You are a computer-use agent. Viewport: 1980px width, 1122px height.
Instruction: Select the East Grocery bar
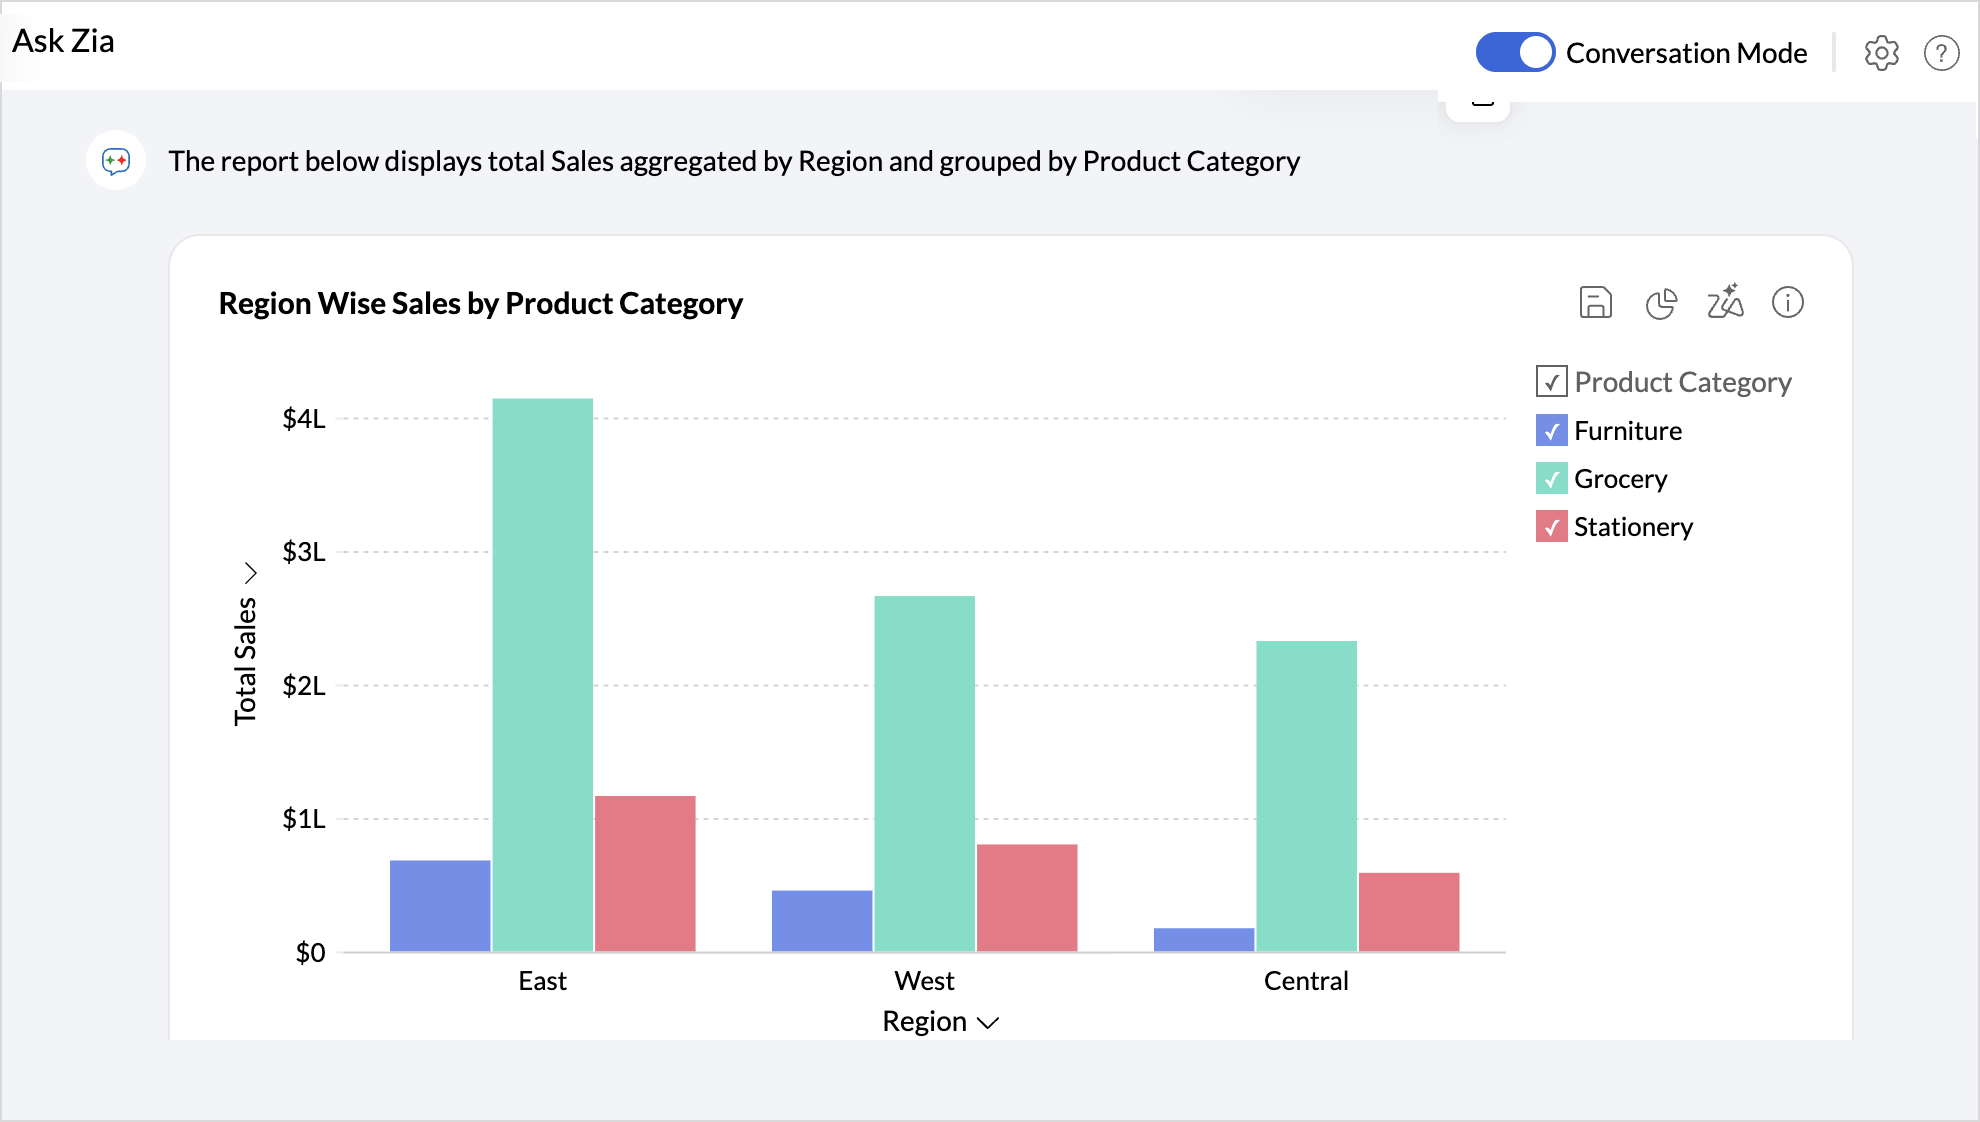[542, 675]
